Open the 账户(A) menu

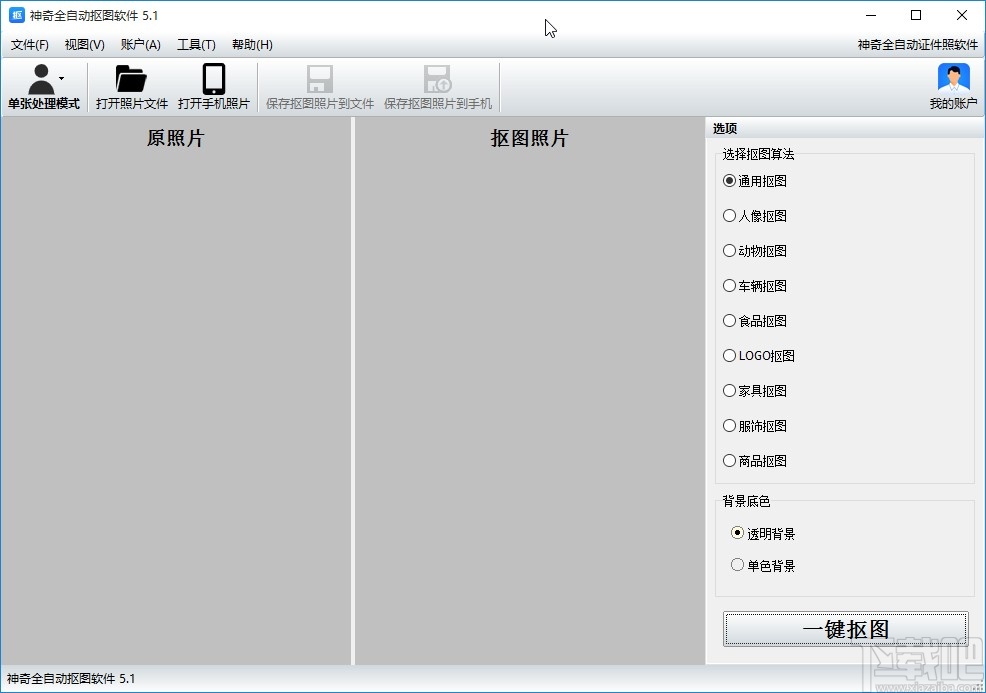pyautogui.click(x=141, y=45)
